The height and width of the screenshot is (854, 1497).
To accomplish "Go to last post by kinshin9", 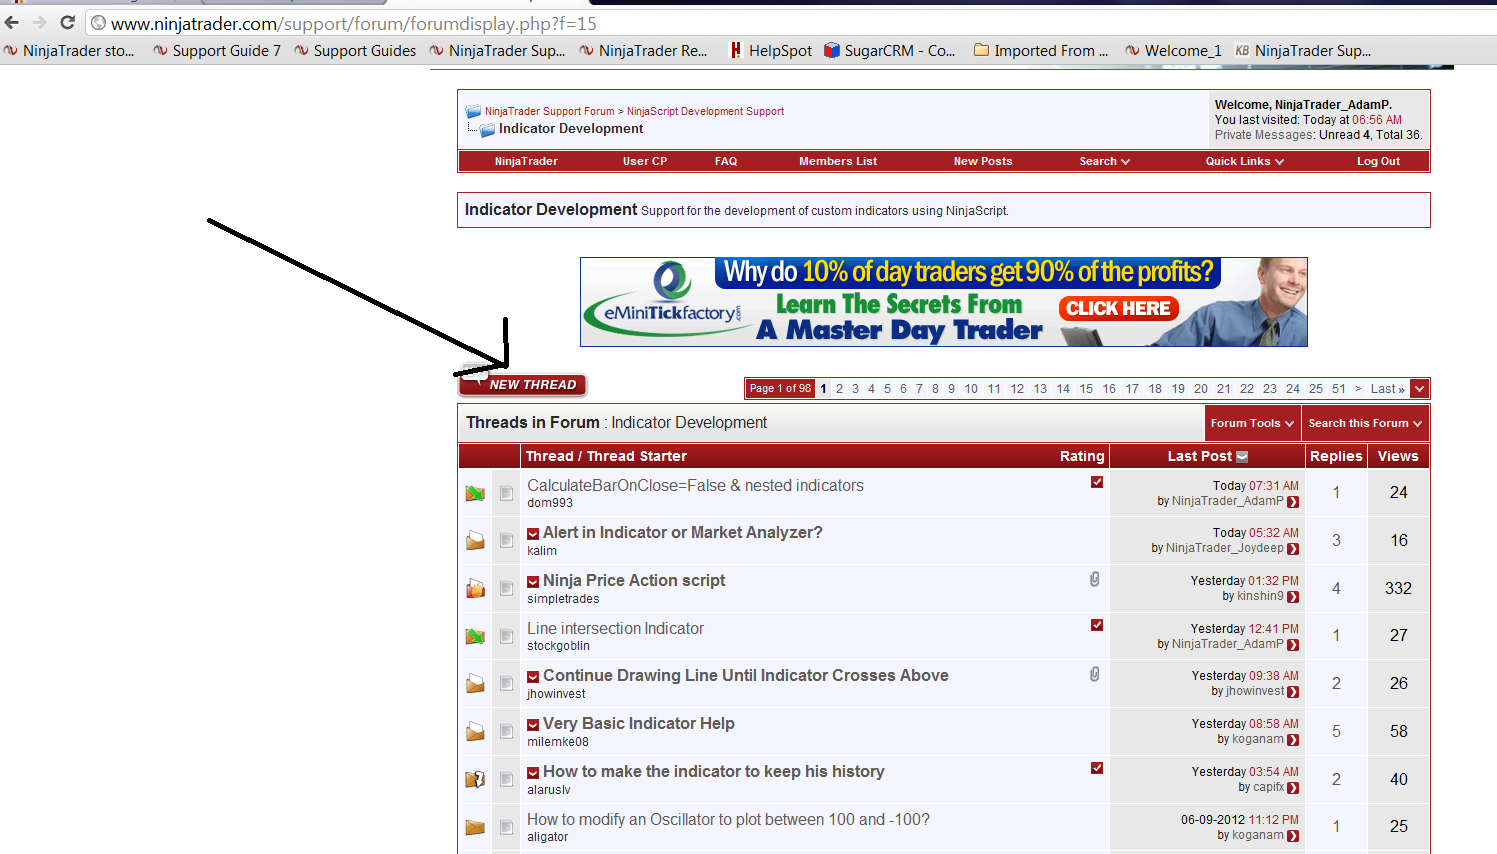I will 1293,597.
